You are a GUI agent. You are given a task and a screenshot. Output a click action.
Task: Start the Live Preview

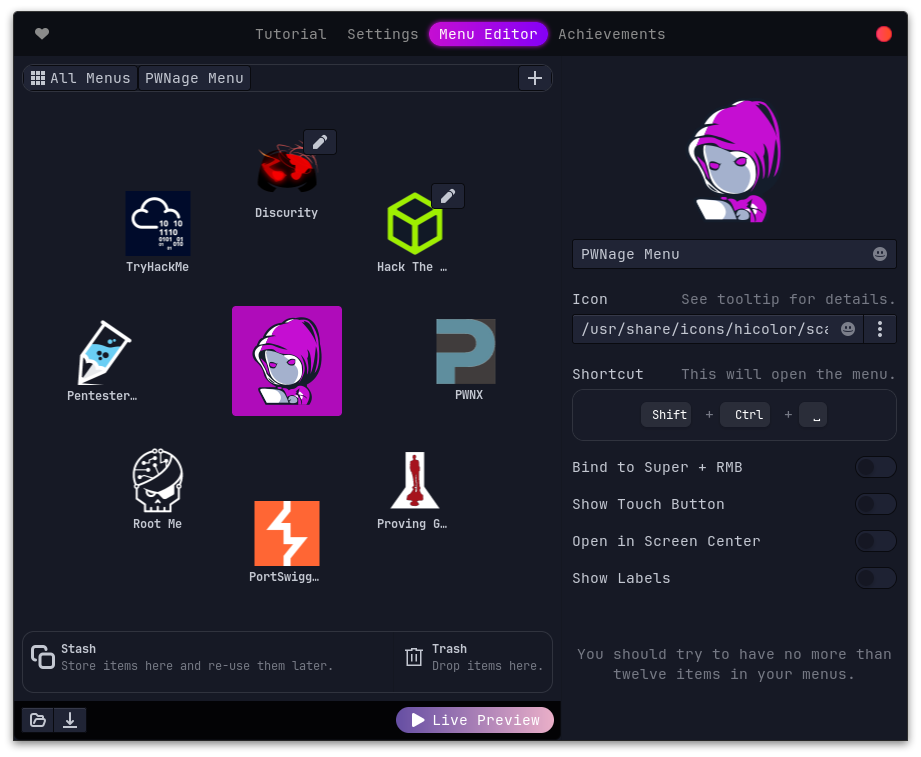[x=475, y=720]
